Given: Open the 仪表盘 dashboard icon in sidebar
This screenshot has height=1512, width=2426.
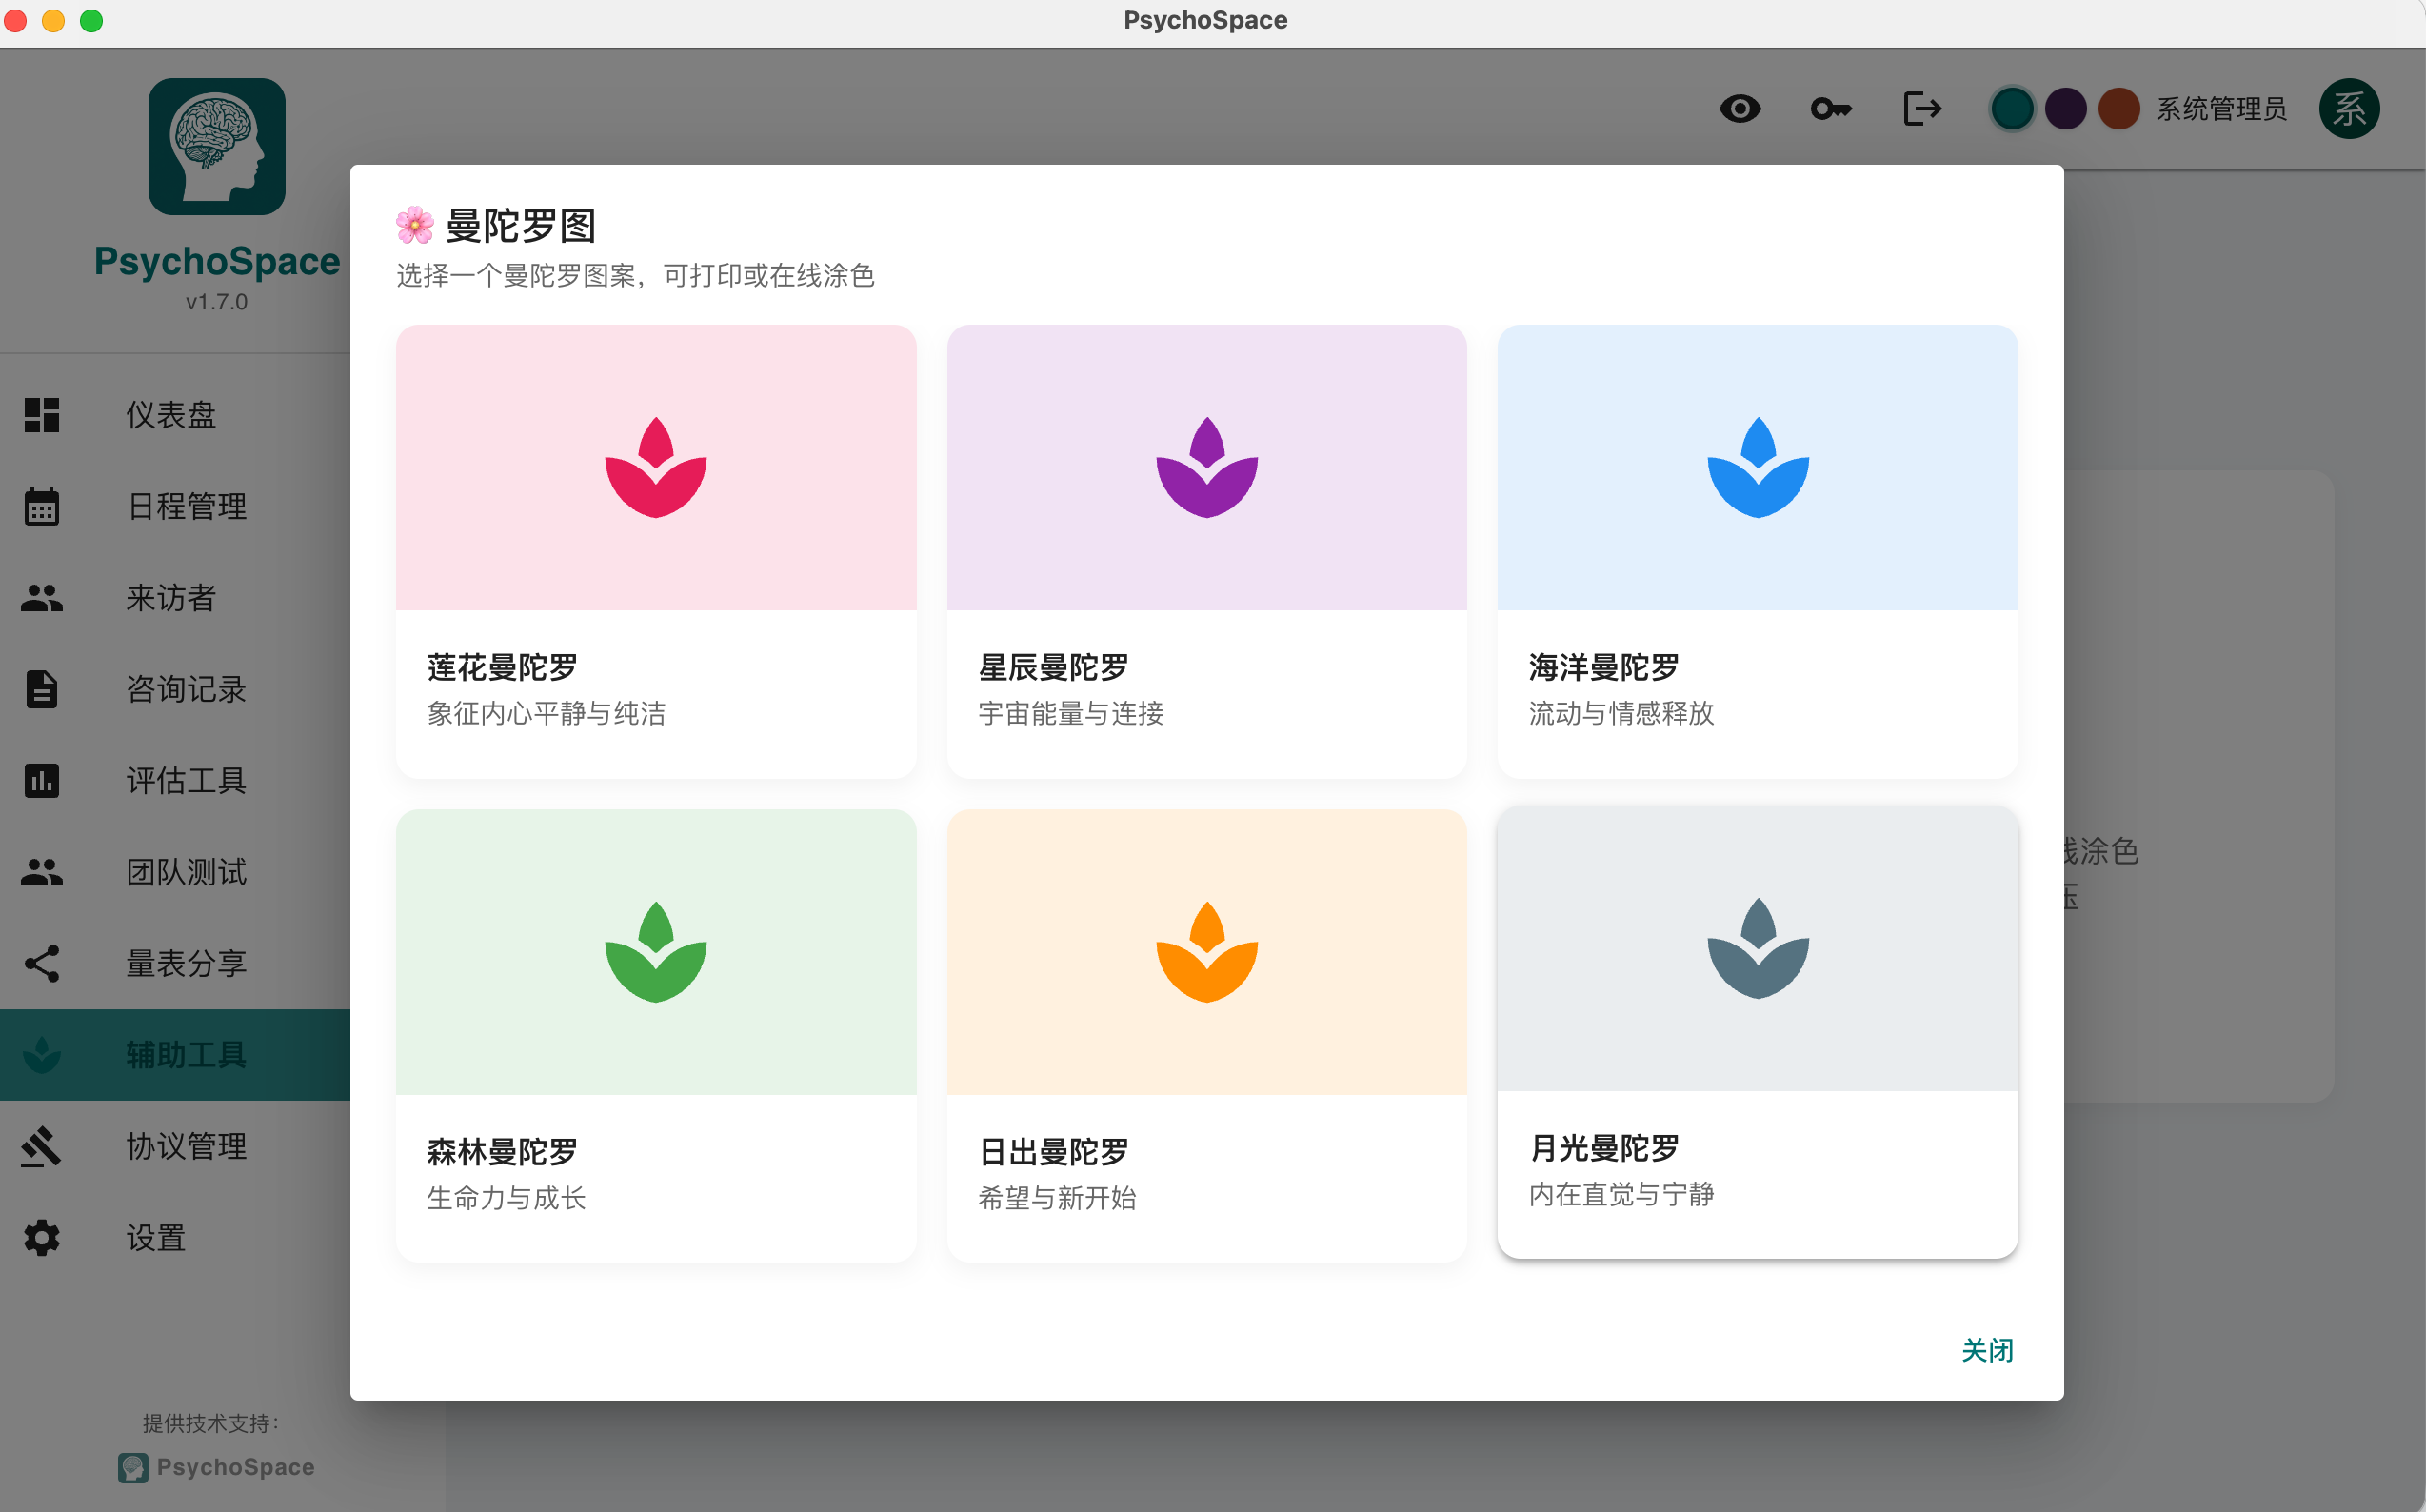Looking at the screenshot, I should [x=41, y=415].
